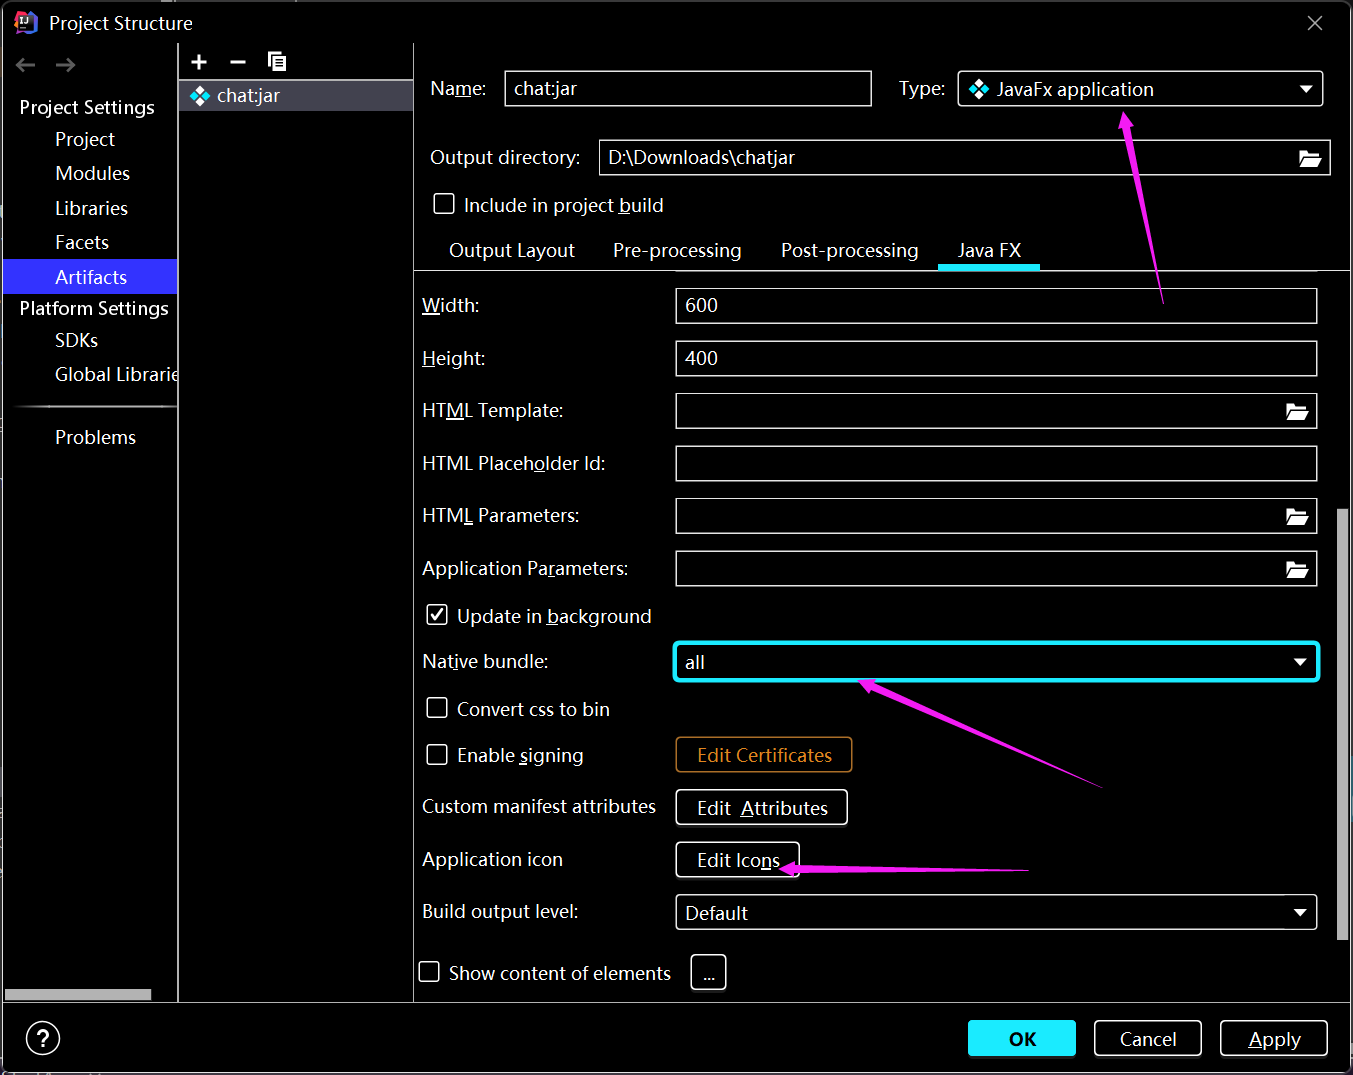Switch to the Output Layout tab
1353x1075 pixels.
pos(512,250)
